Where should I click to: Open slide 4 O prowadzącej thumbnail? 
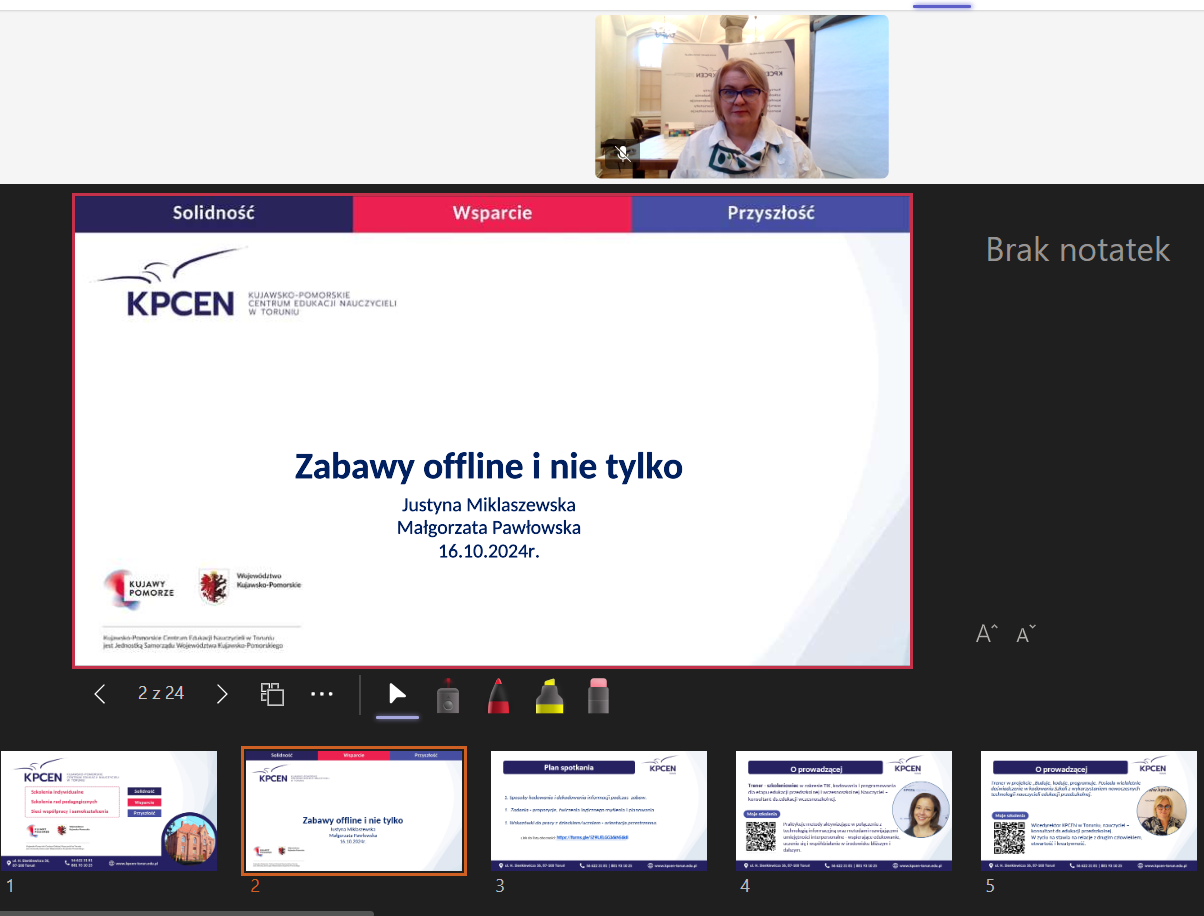tap(844, 811)
